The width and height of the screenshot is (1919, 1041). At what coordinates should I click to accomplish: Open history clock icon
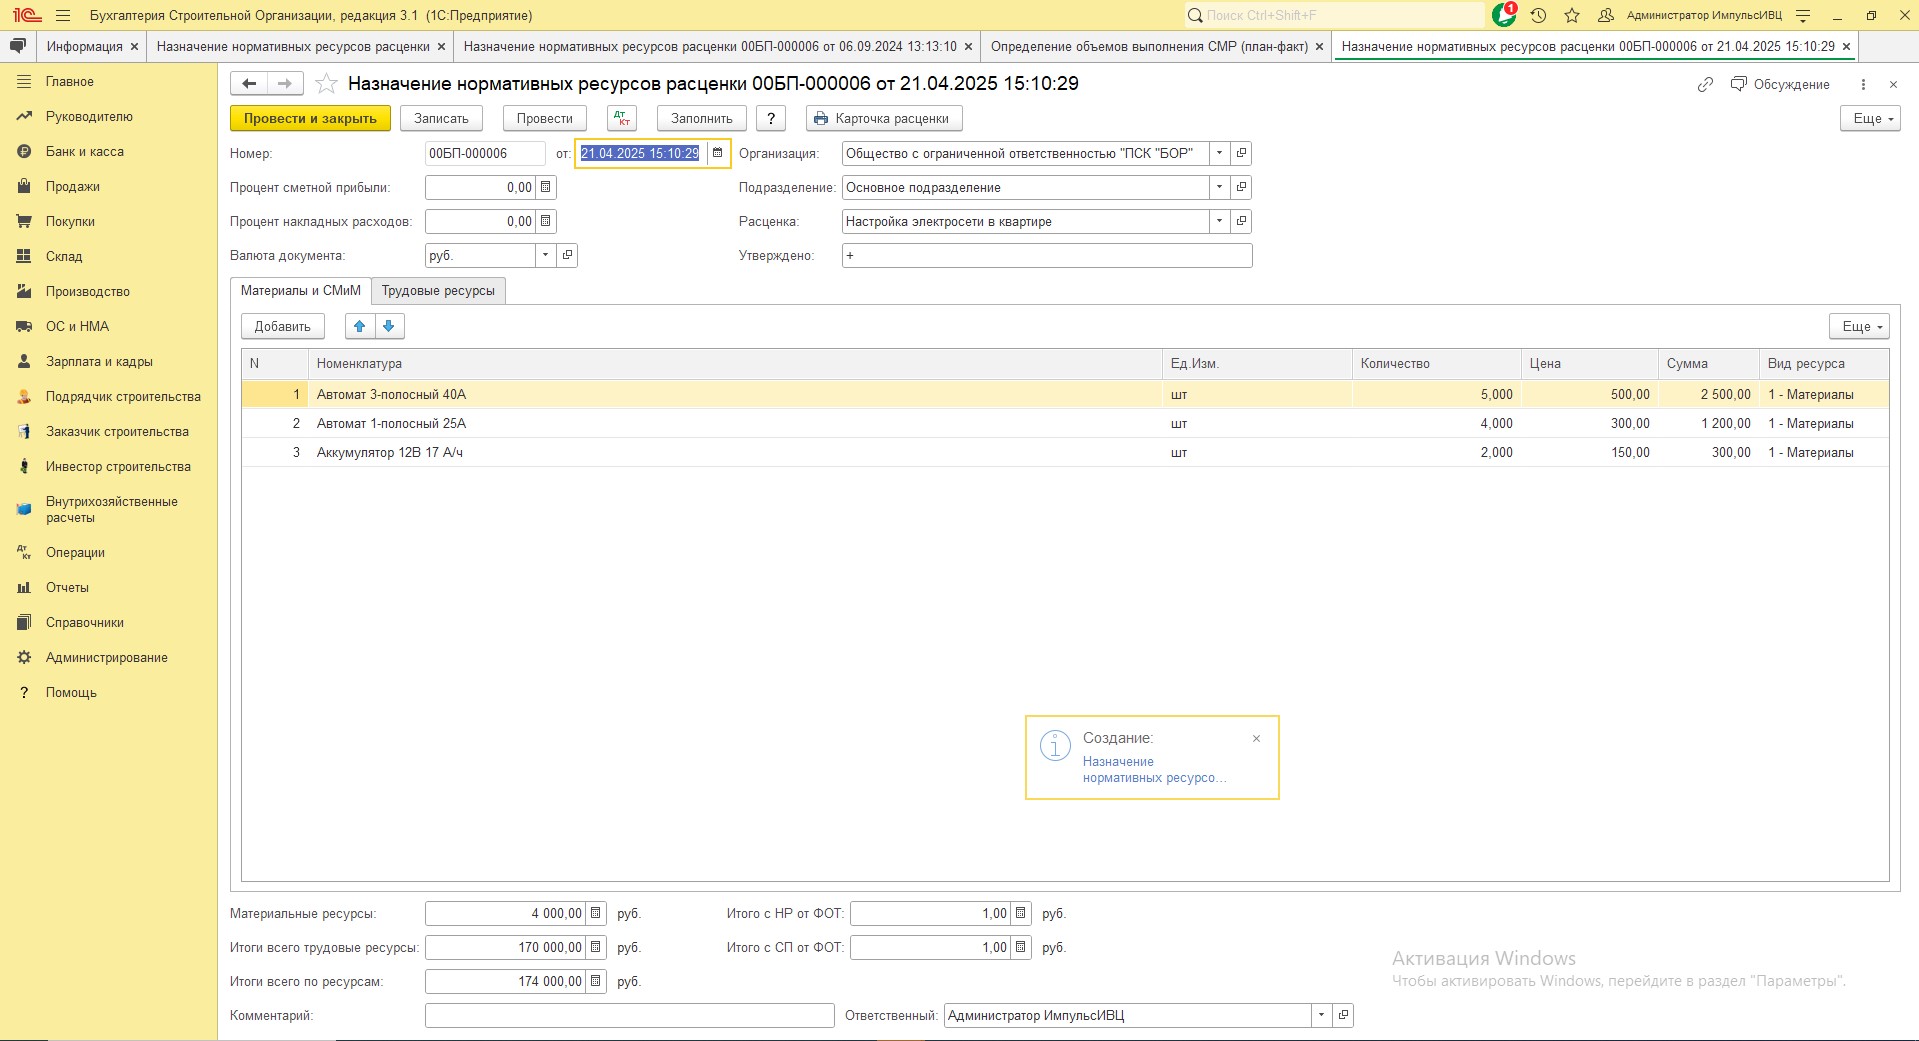pos(1538,15)
